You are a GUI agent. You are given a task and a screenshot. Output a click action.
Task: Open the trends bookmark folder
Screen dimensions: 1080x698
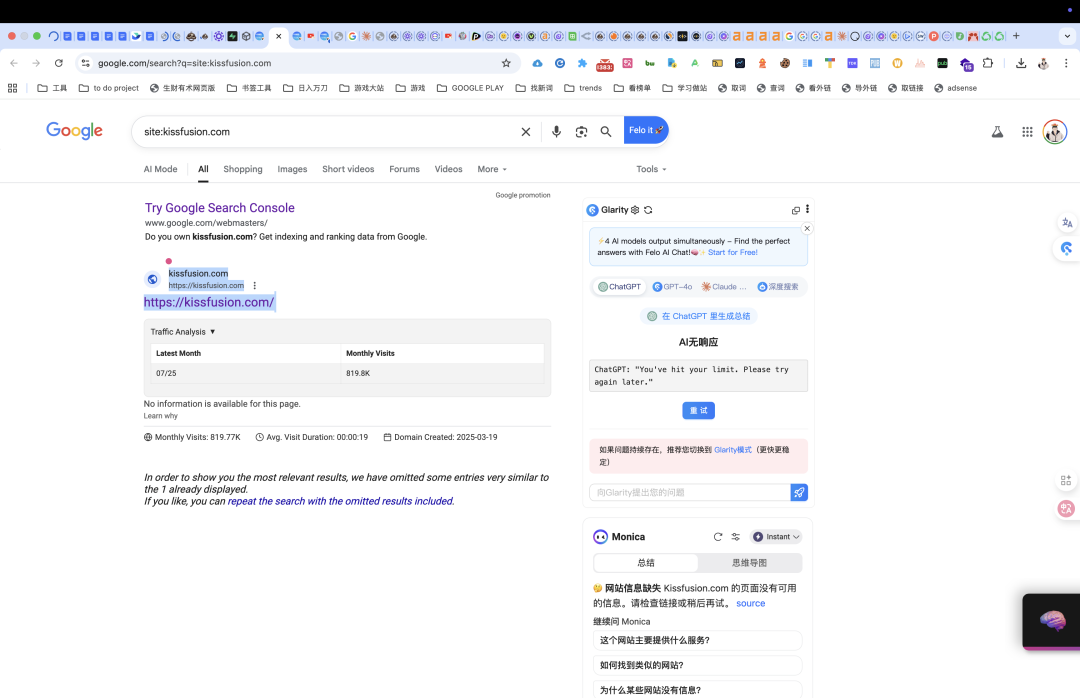point(583,88)
